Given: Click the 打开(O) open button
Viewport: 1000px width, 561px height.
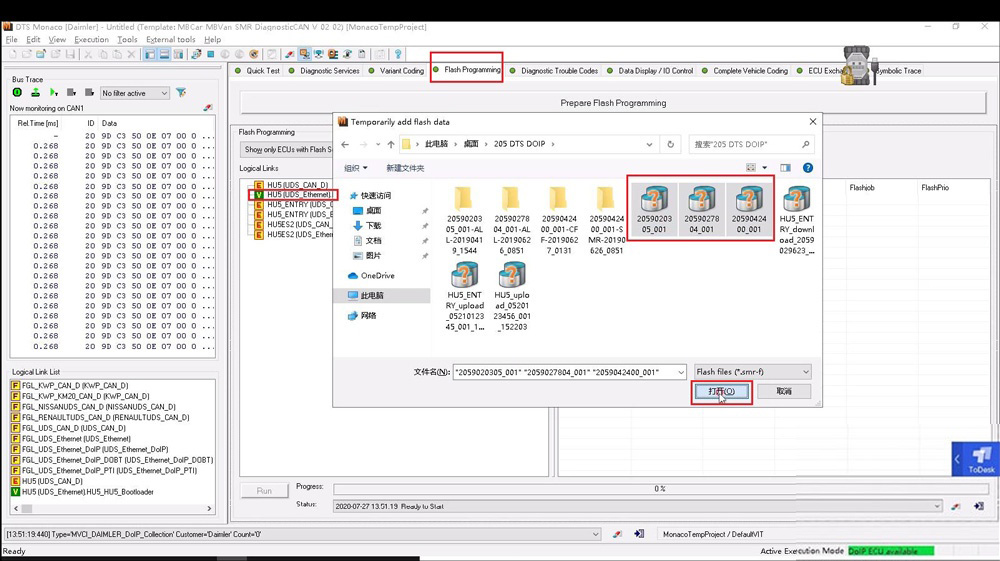Looking at the screenshot, I should click(721, 391).
